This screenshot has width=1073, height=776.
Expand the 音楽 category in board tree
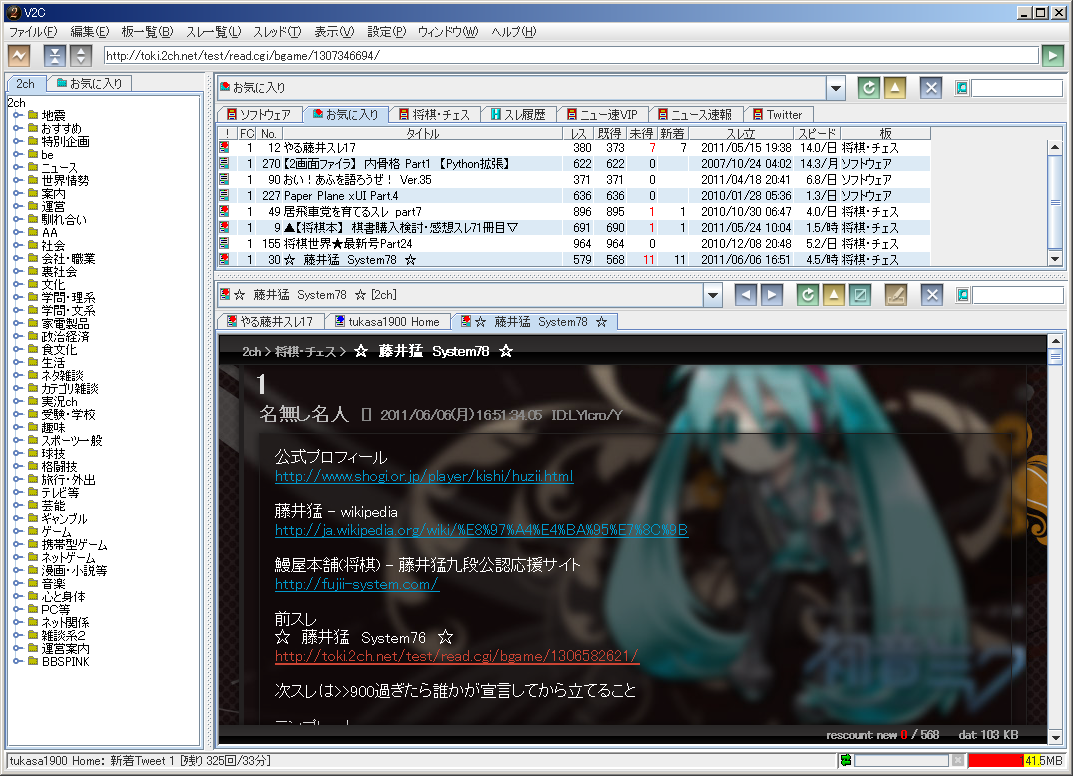(18, 584)
